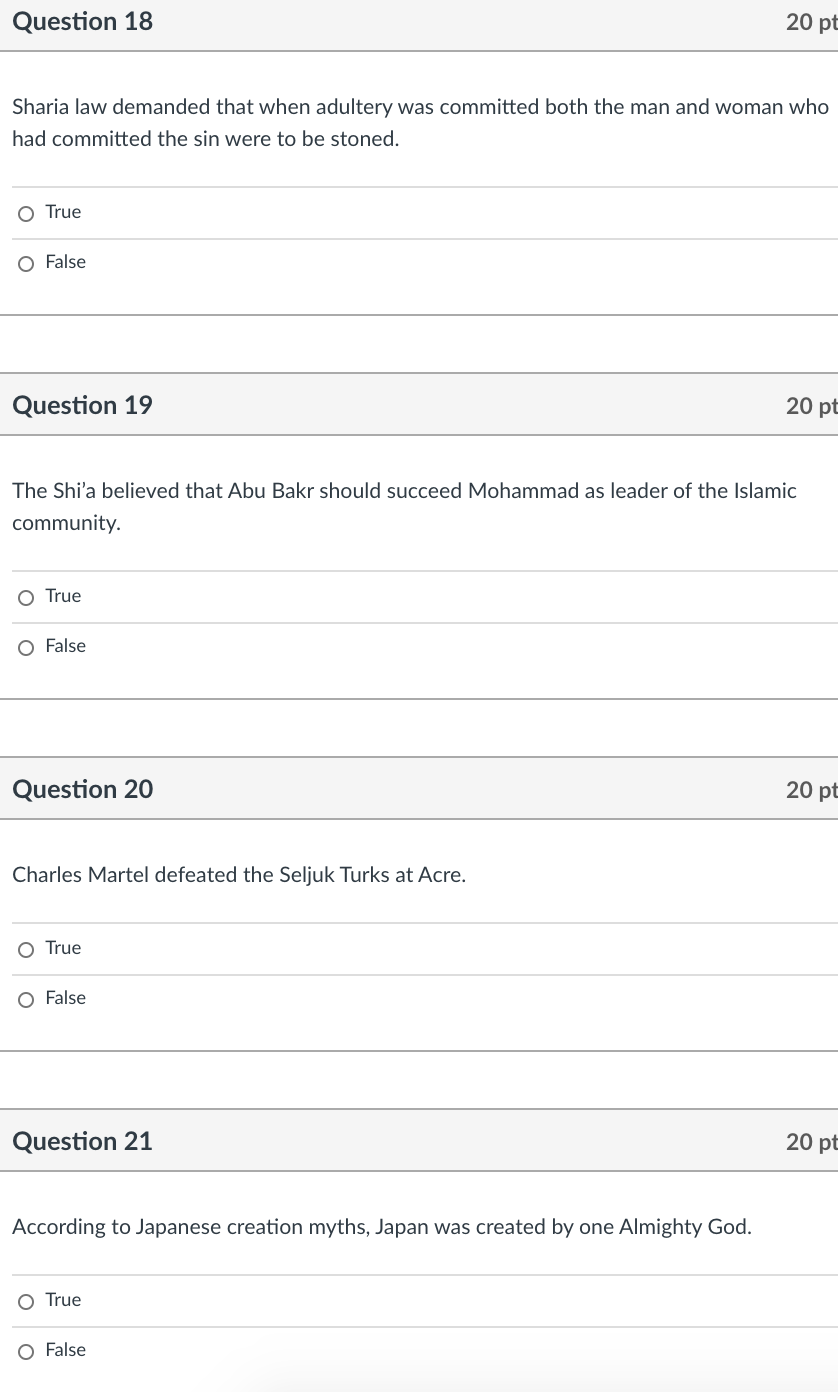Click True label under Japanese creation myths question
Viewport: 838px width, 1392px height.
63,1300
